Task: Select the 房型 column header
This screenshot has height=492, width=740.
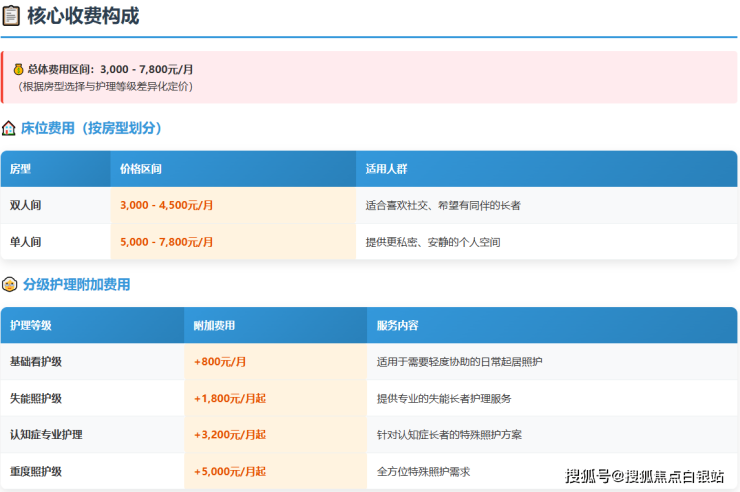Action: [21, 169]
